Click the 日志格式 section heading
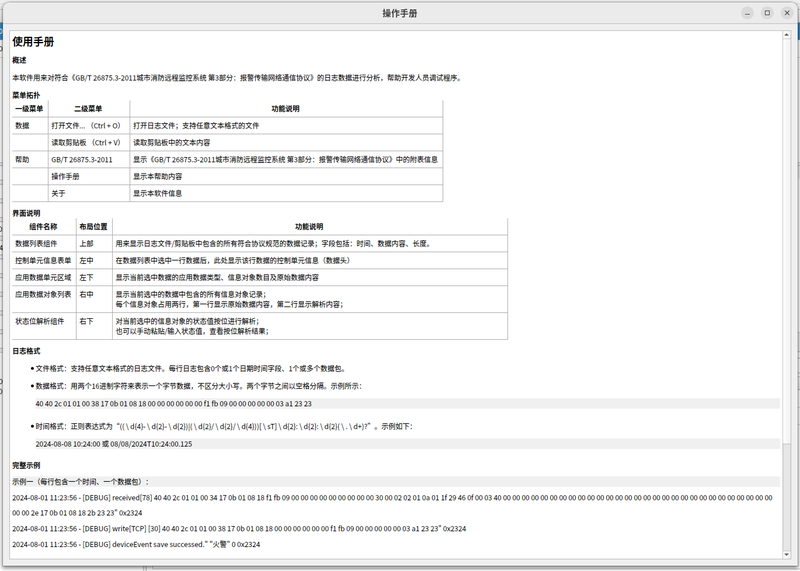 [26, 351]
